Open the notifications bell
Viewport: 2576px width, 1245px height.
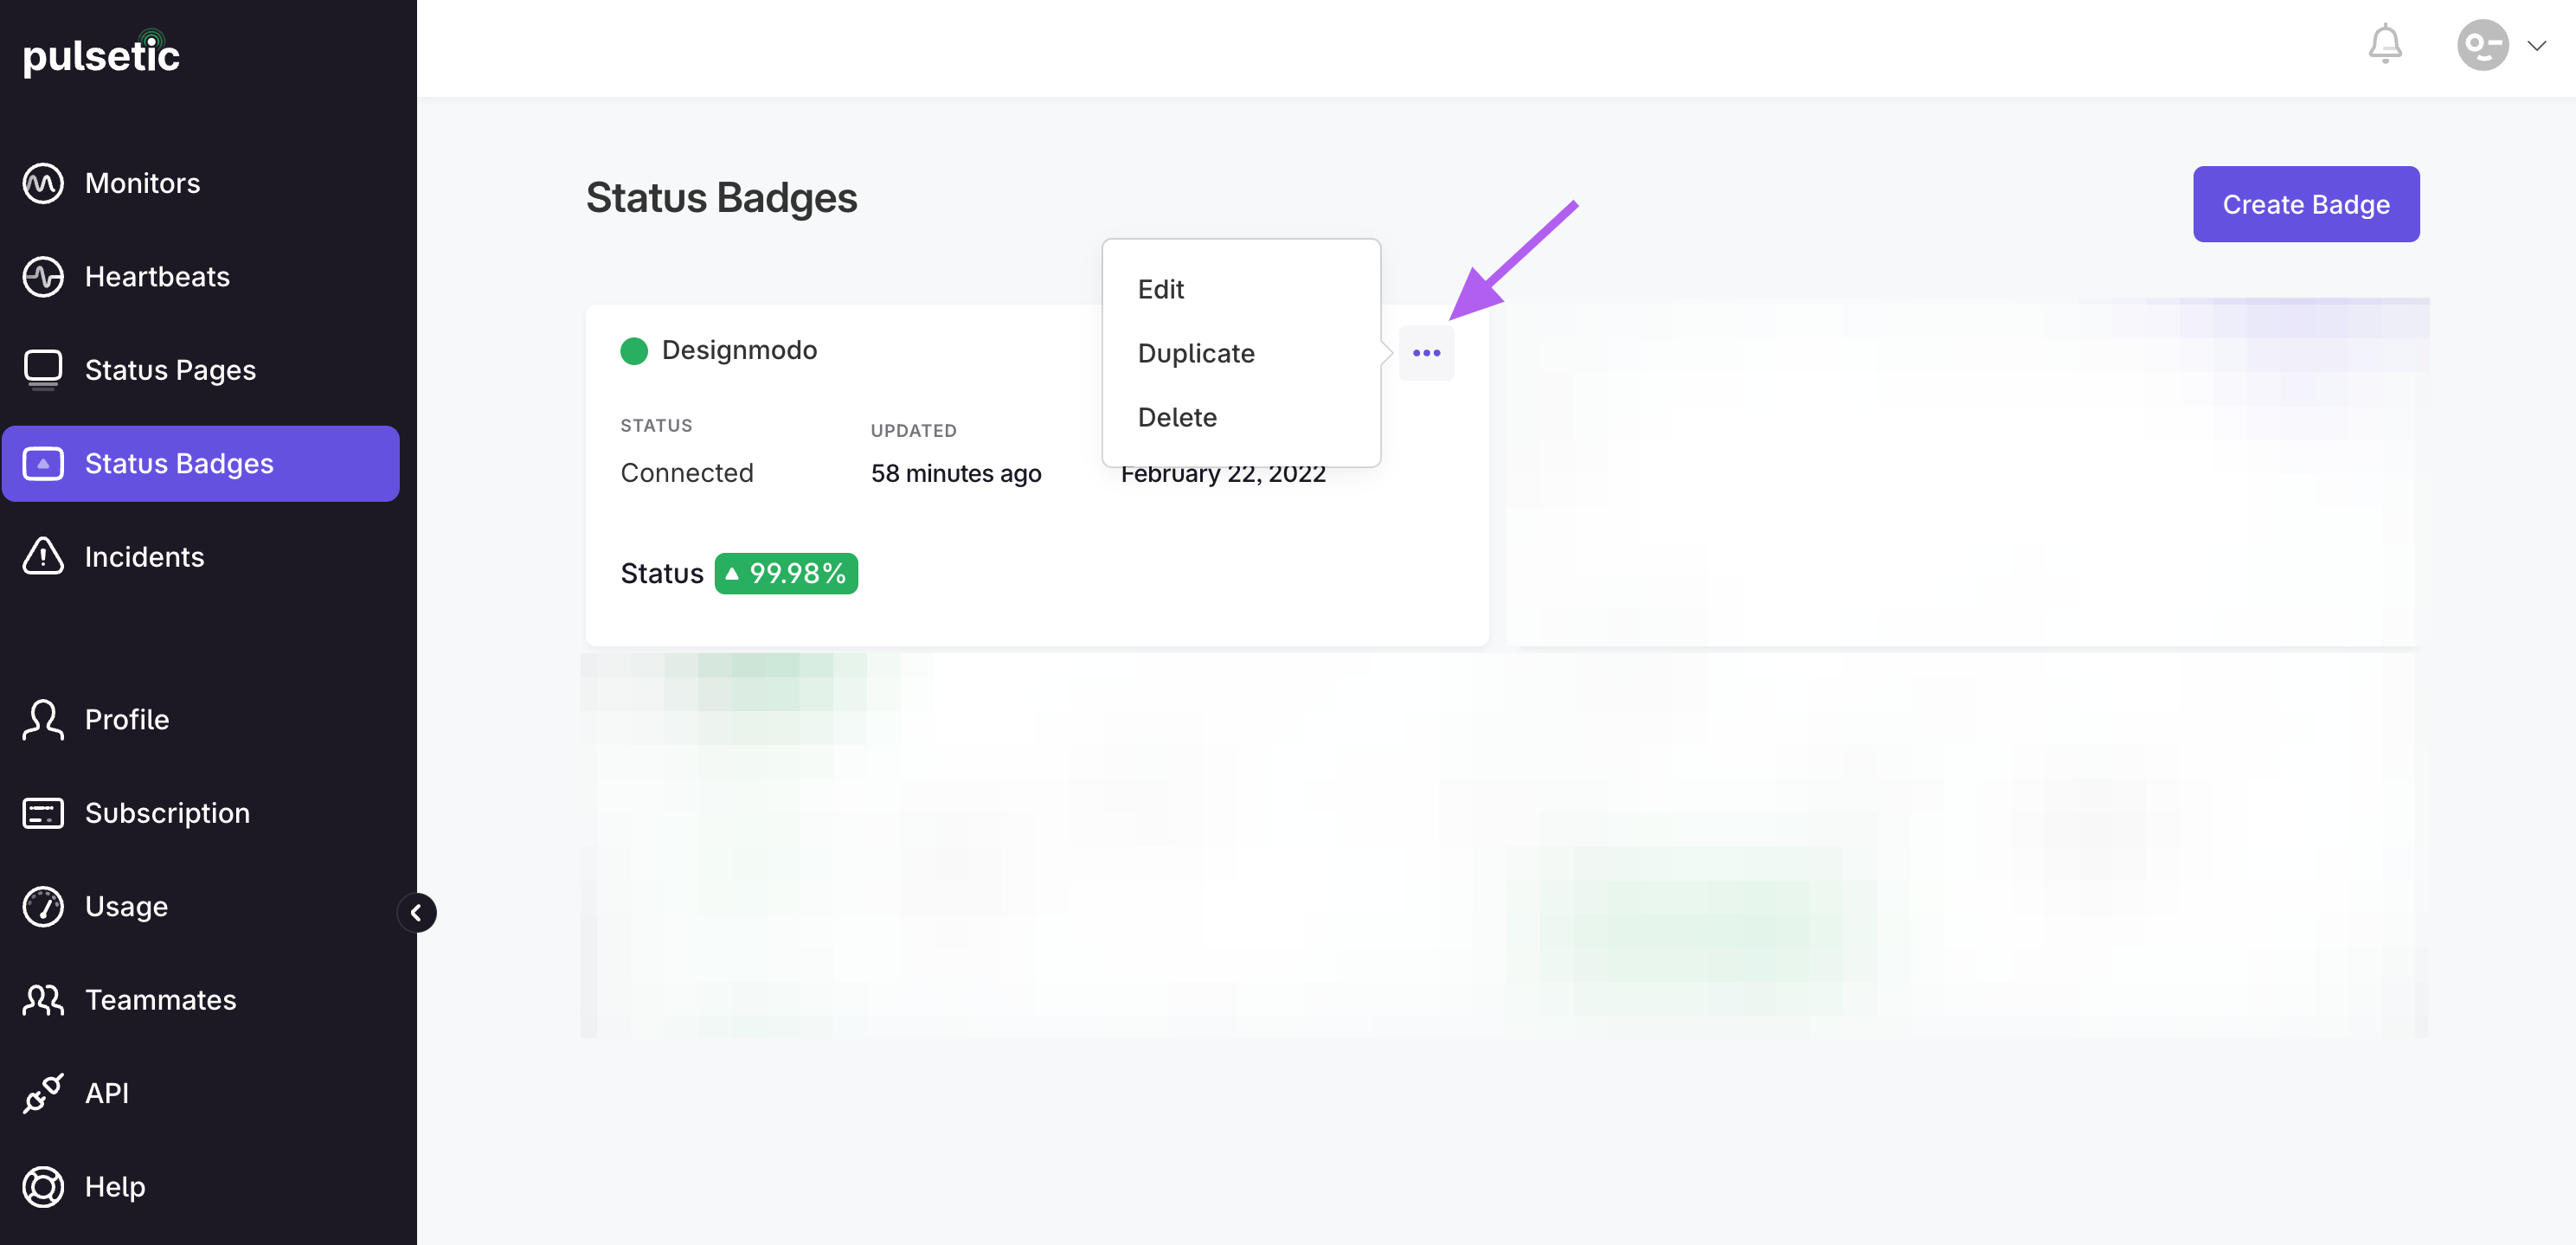coord(2385,44)
